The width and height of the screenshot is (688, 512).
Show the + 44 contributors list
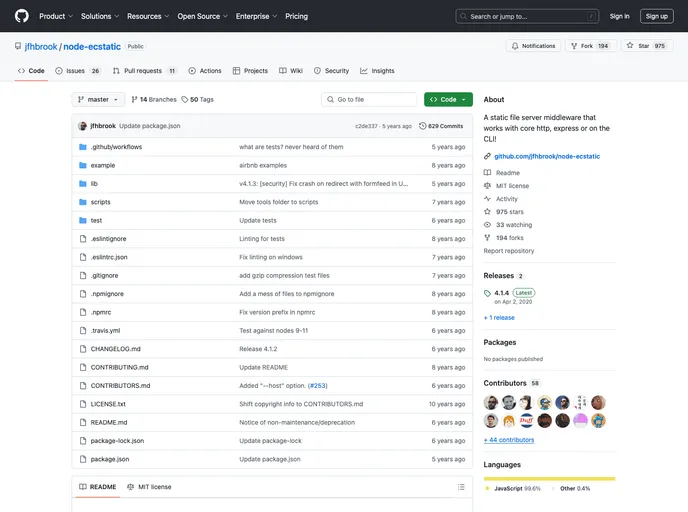(509, 440)
